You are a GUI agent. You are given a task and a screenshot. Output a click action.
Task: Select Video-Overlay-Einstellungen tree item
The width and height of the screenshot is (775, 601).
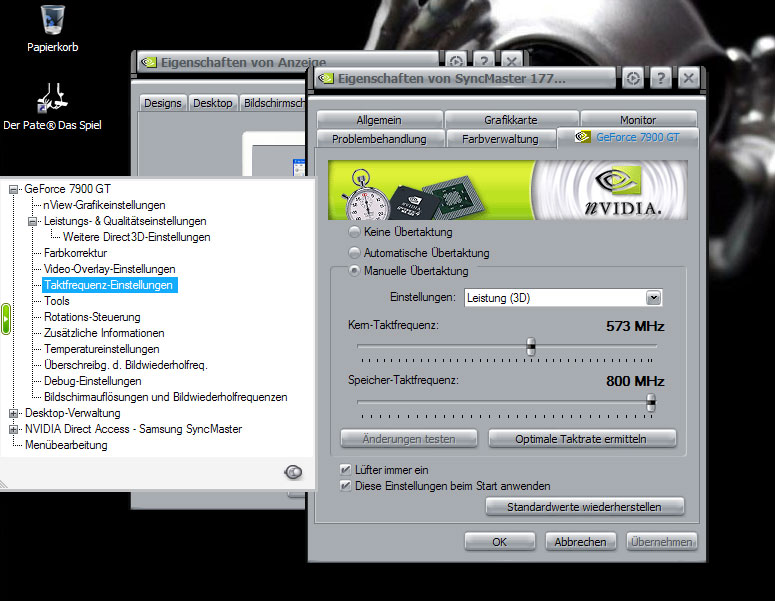(x=110, y=269)
